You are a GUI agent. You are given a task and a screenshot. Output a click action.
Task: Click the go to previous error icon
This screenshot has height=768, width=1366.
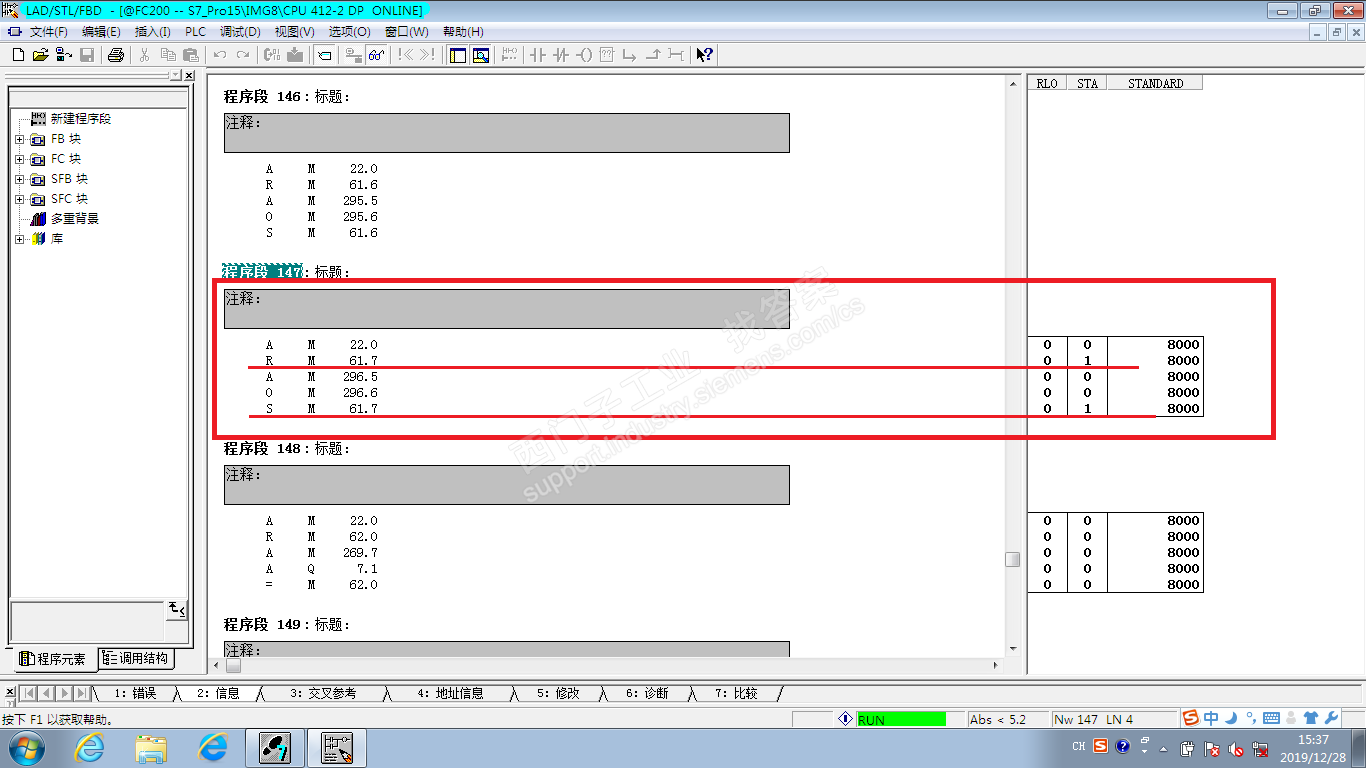point(406,55)
